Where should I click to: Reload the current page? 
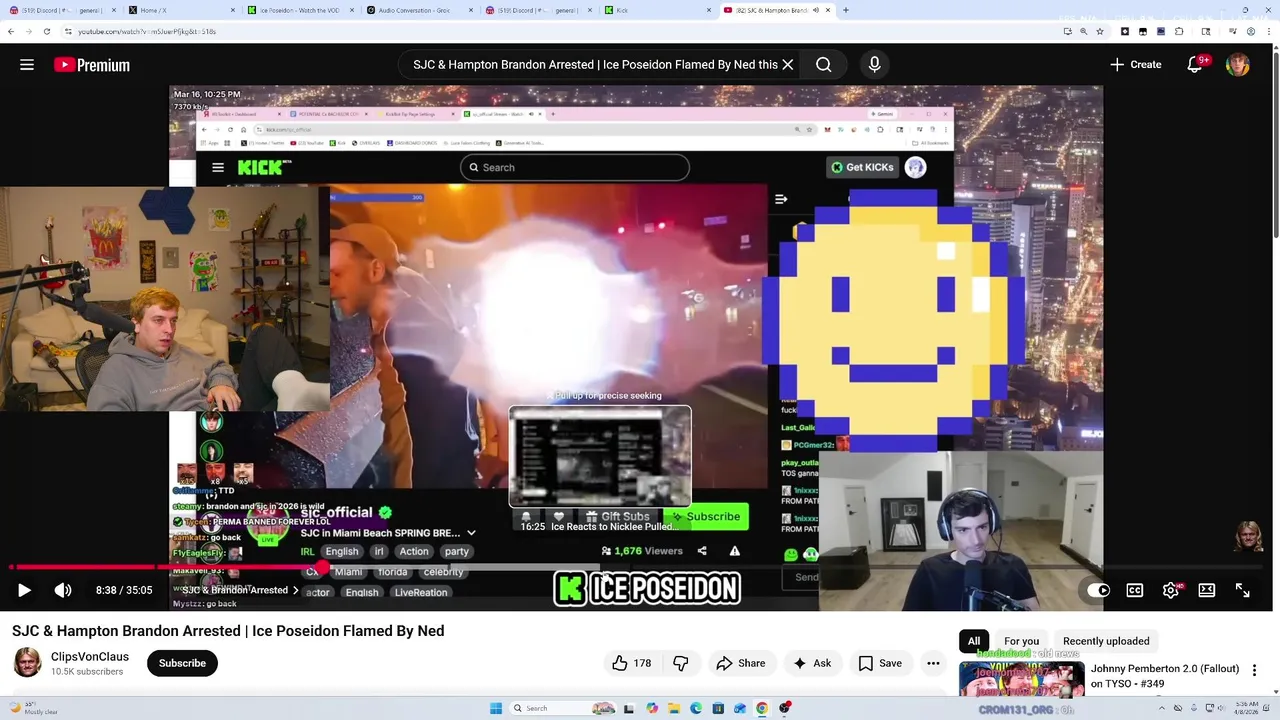(46, 31)
